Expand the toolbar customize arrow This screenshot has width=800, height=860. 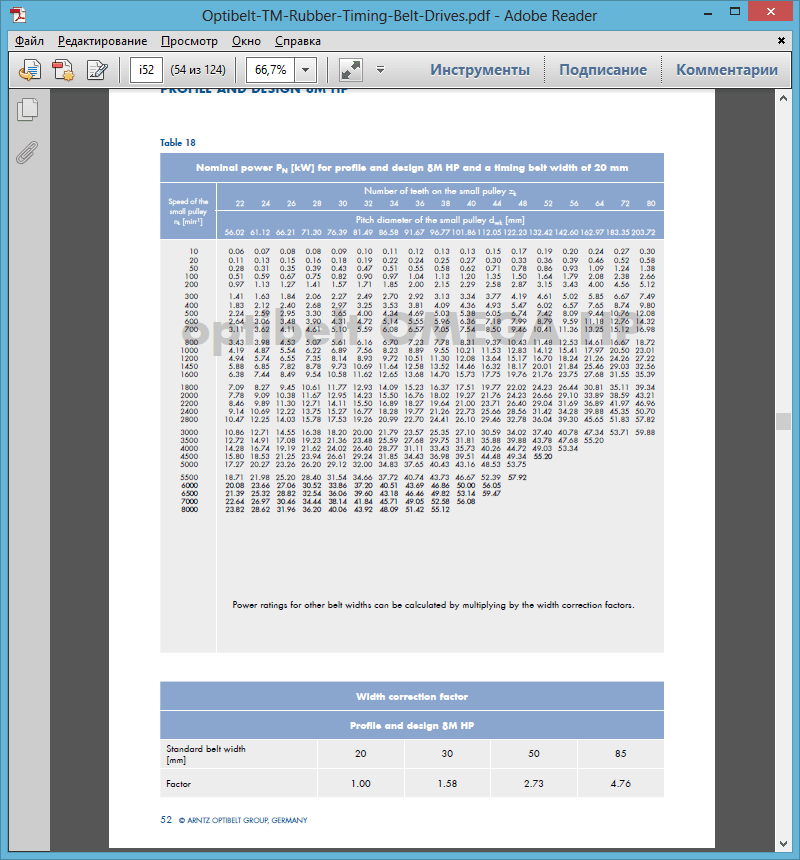[x=380, y=70]
